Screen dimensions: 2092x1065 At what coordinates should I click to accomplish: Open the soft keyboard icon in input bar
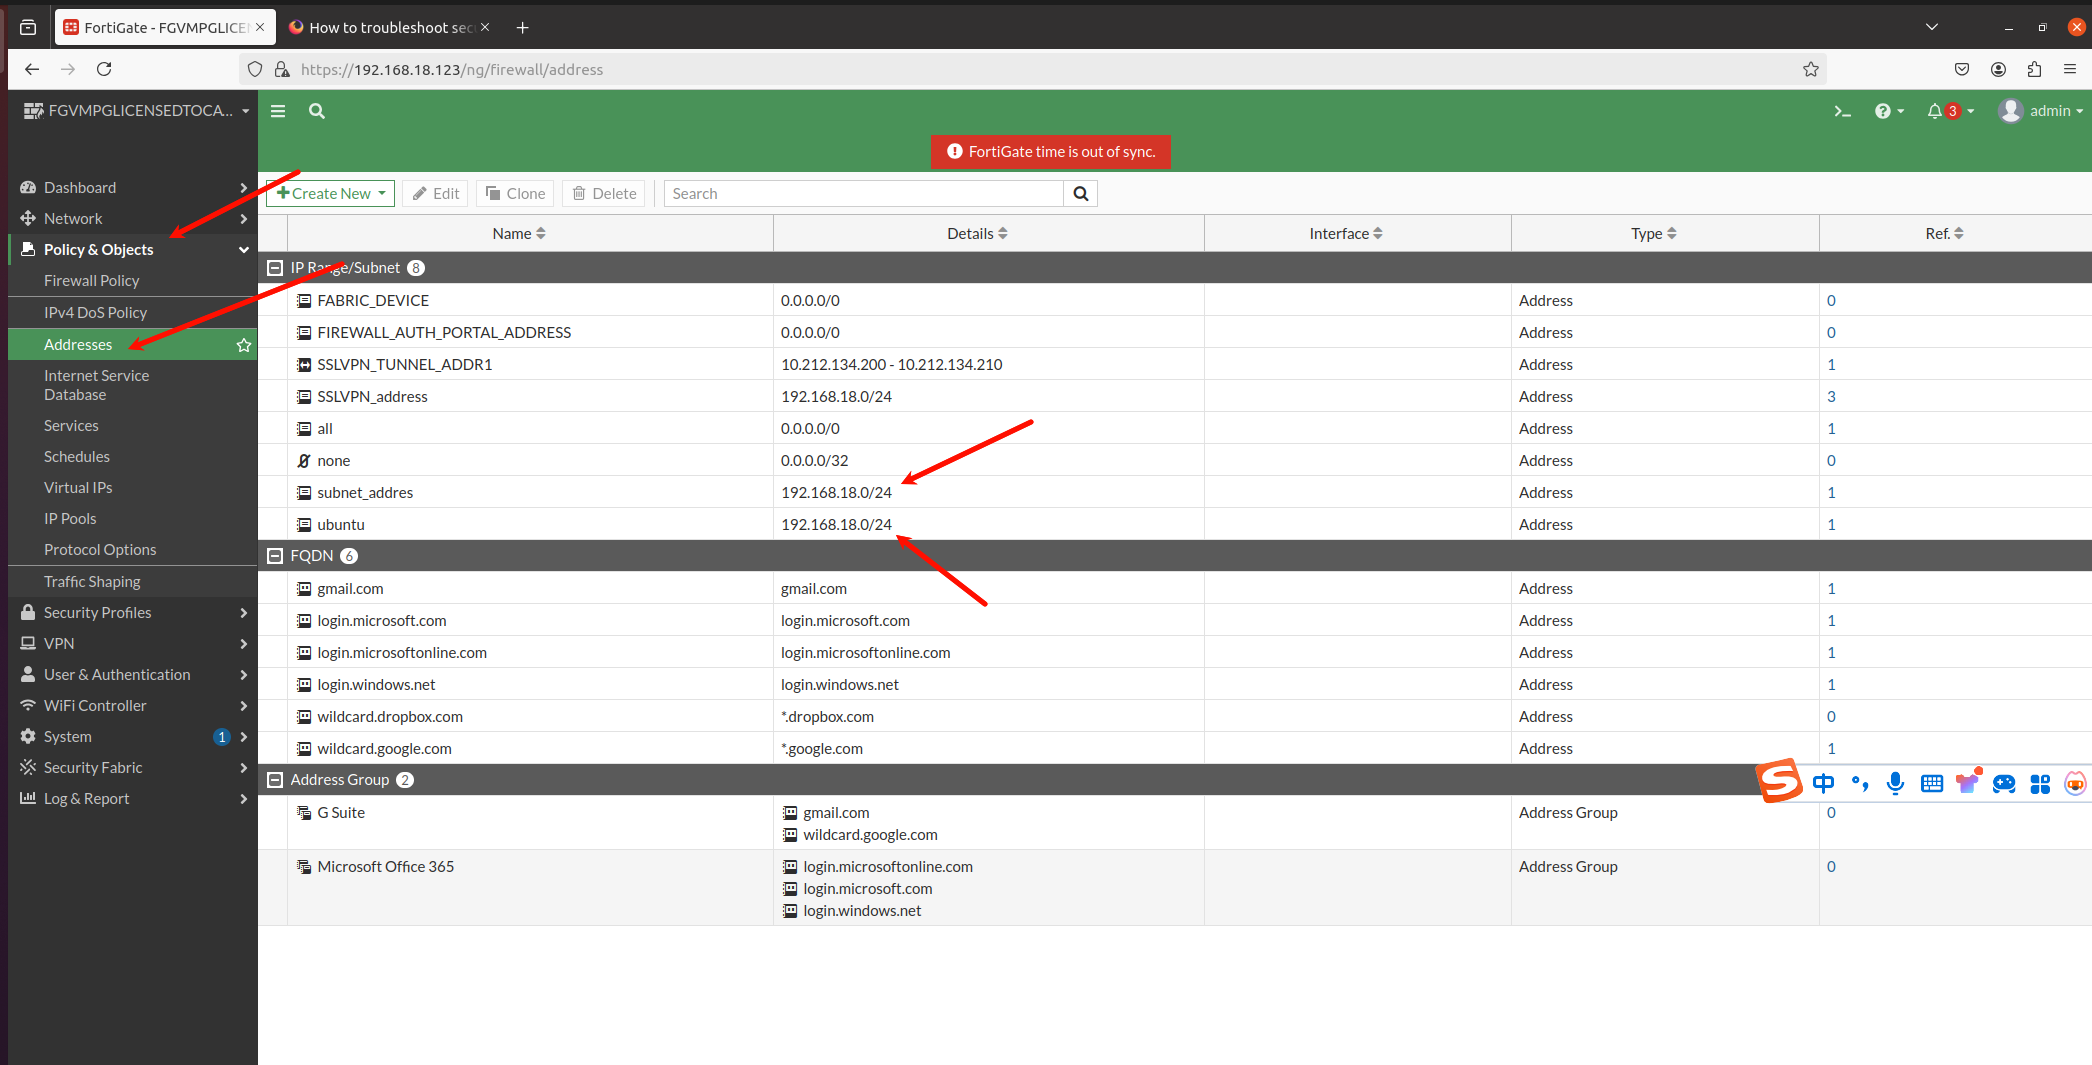(x=1932, y=784)
